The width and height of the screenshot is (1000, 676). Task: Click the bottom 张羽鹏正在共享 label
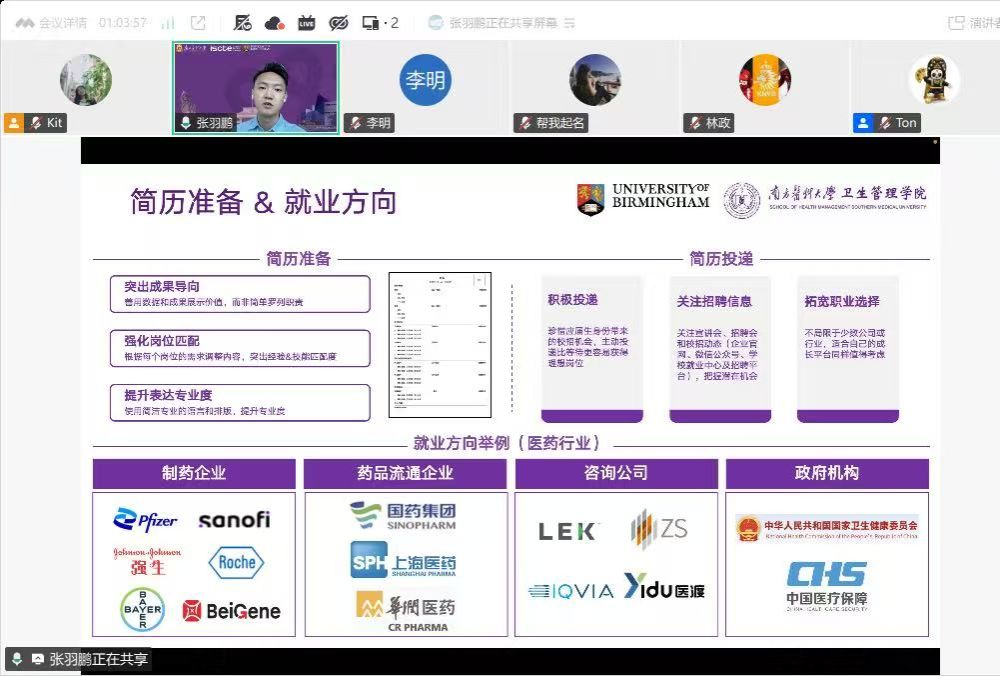click(99, 659)
